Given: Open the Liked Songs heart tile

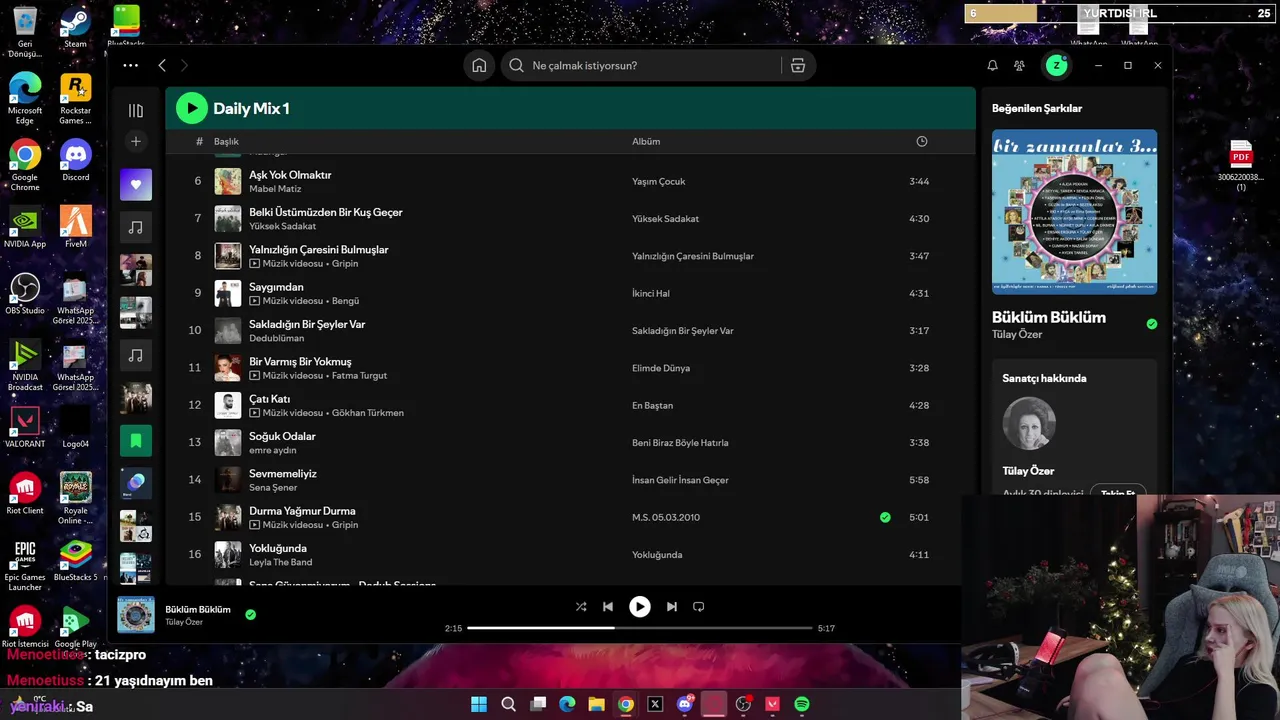Looking at the screenshot, I should pos(136,184).
